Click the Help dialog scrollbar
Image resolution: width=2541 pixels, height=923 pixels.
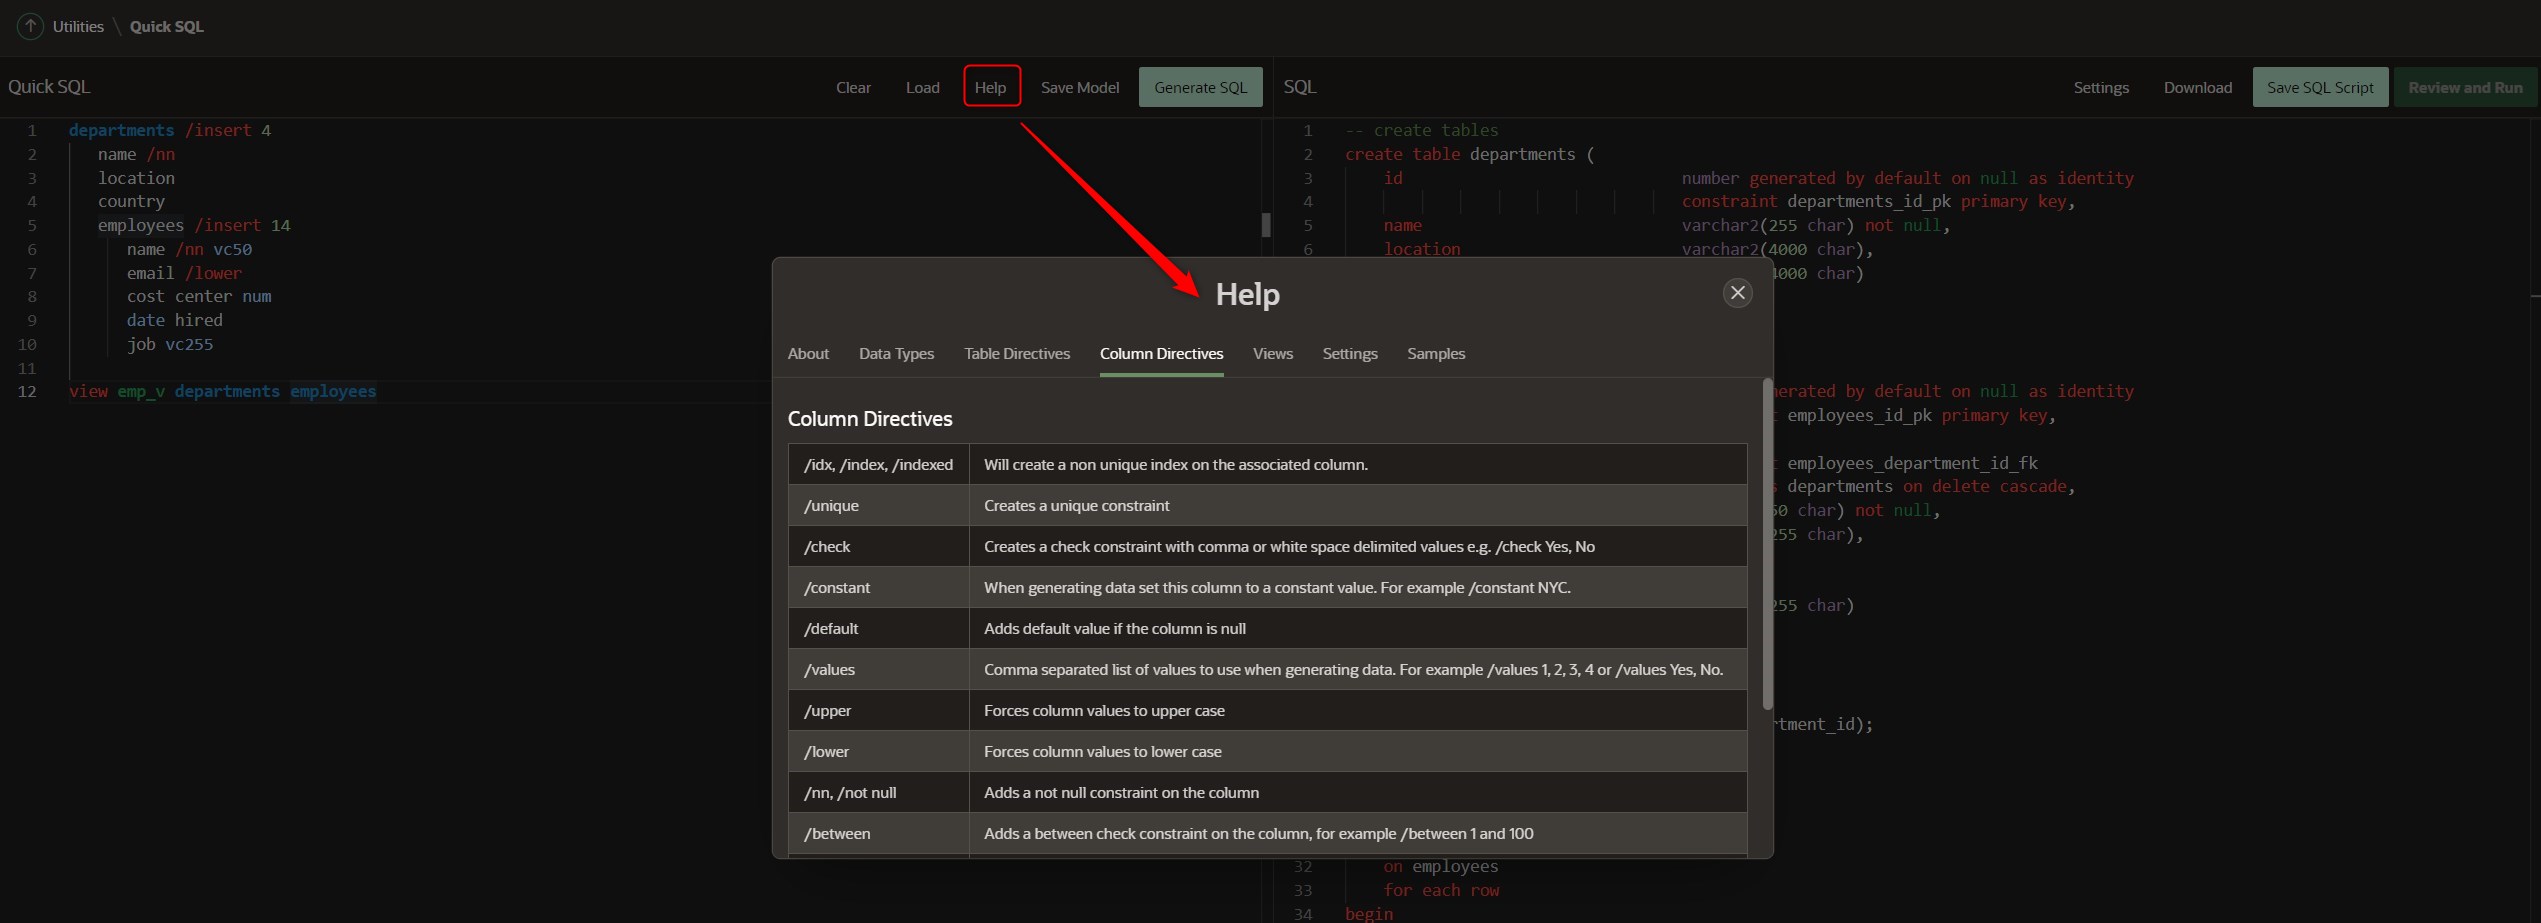pos(1767,545)
